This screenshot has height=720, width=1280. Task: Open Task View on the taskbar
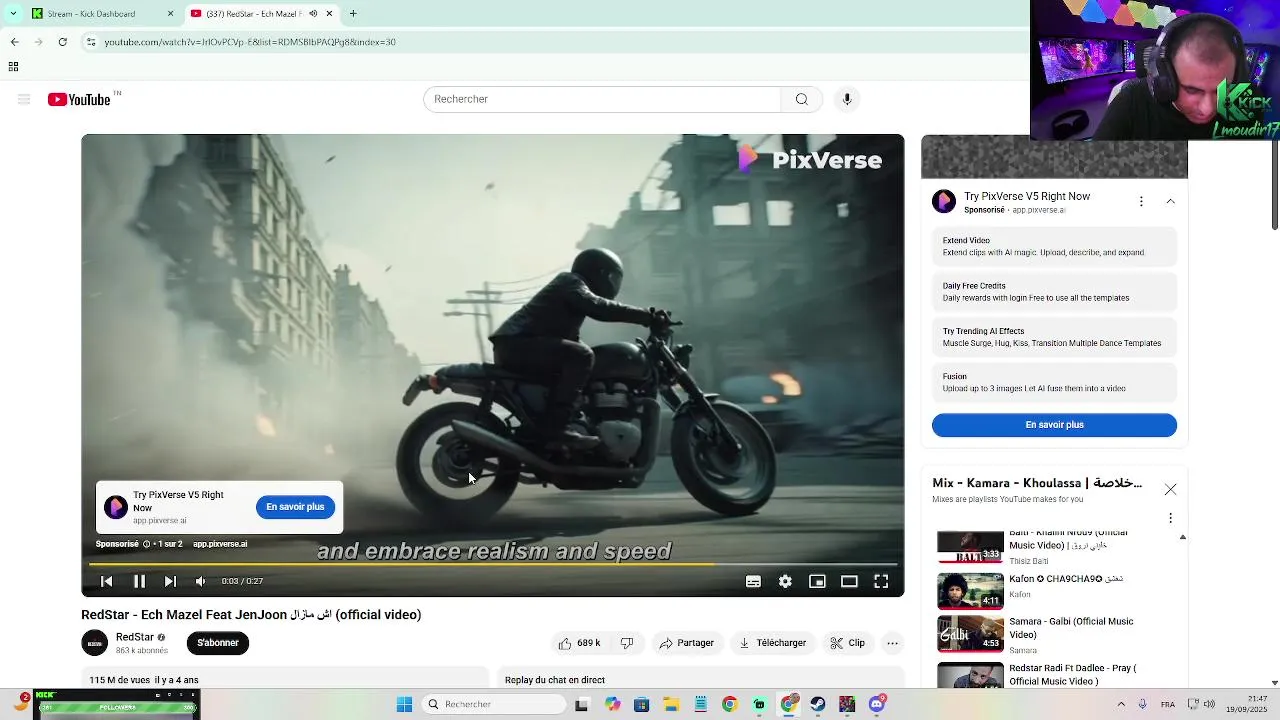[582, 704]
